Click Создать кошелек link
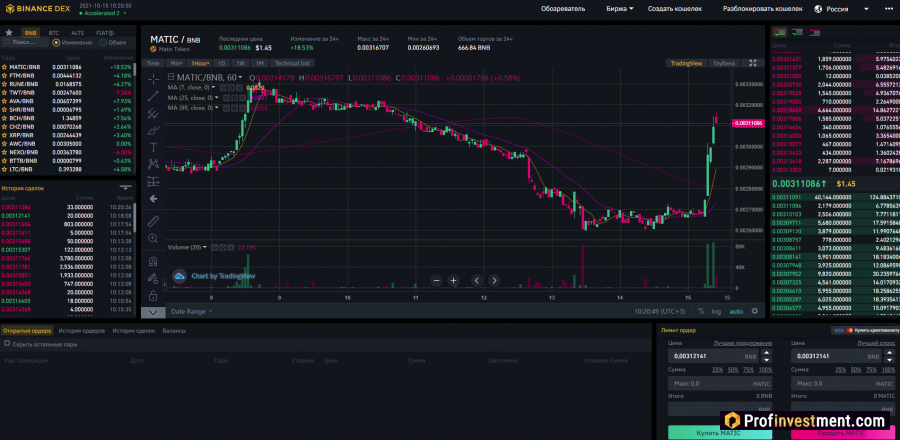Screen dimensions: 900x440 tap(674, 9)
